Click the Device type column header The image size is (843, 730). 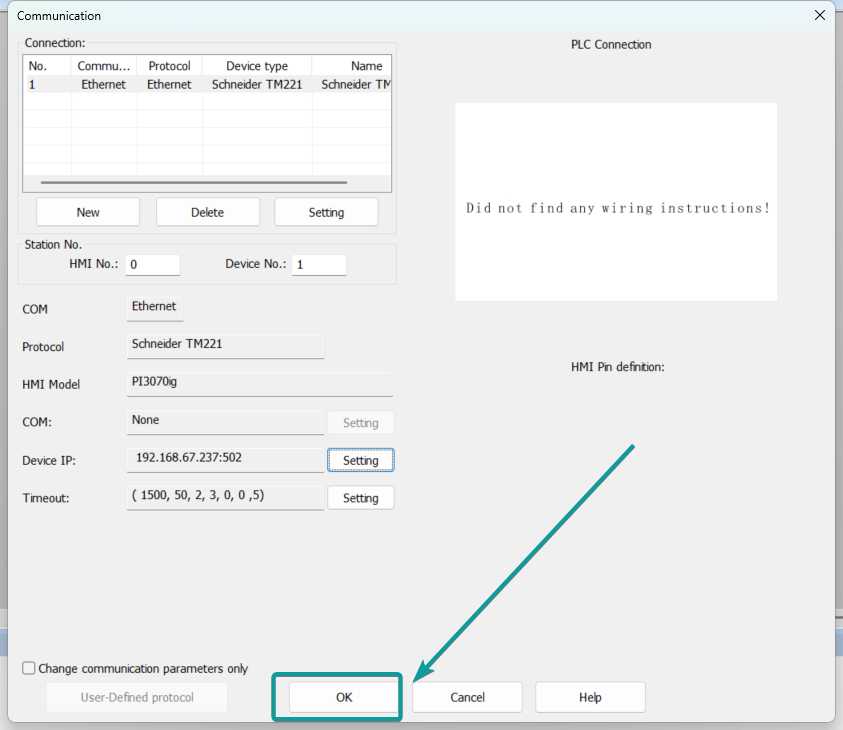click(256, 66)
